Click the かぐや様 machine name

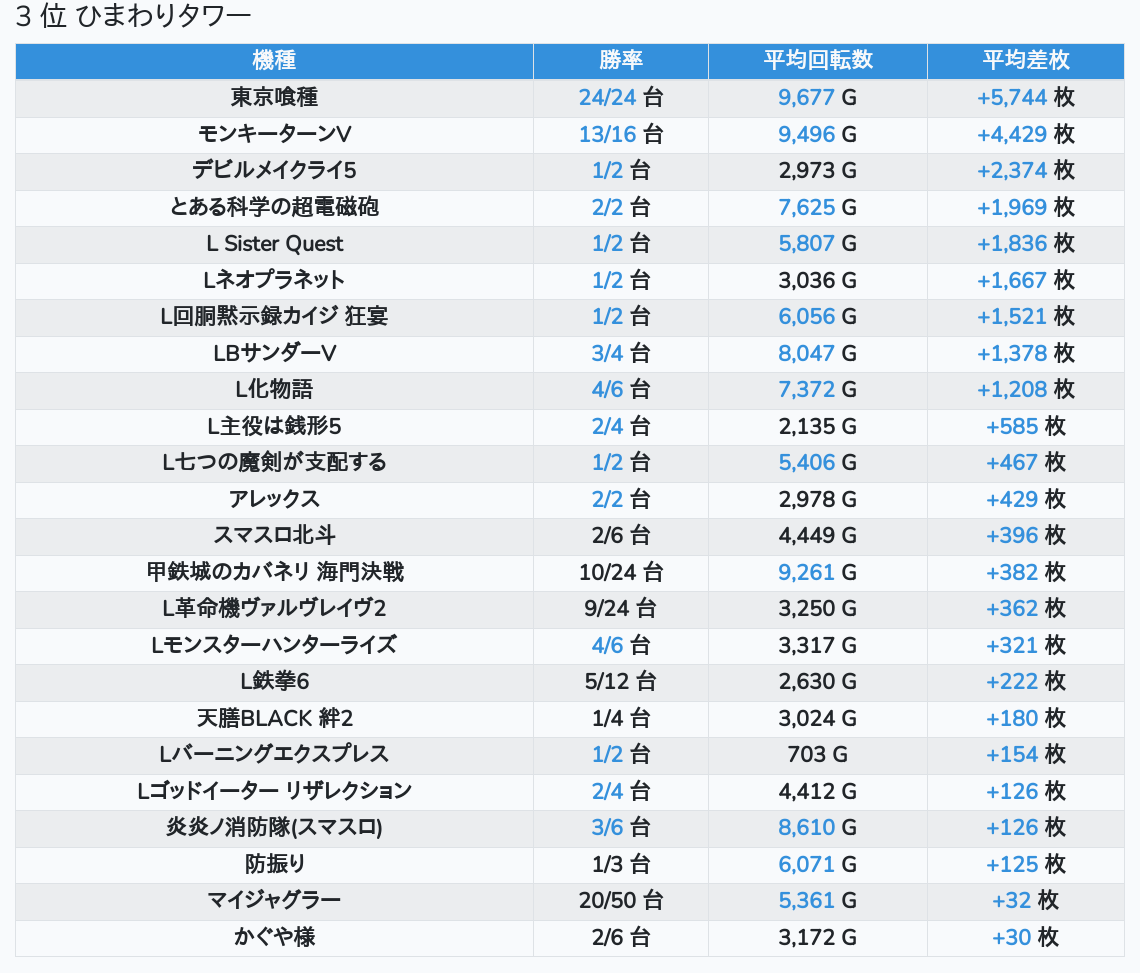coord(274,937)
